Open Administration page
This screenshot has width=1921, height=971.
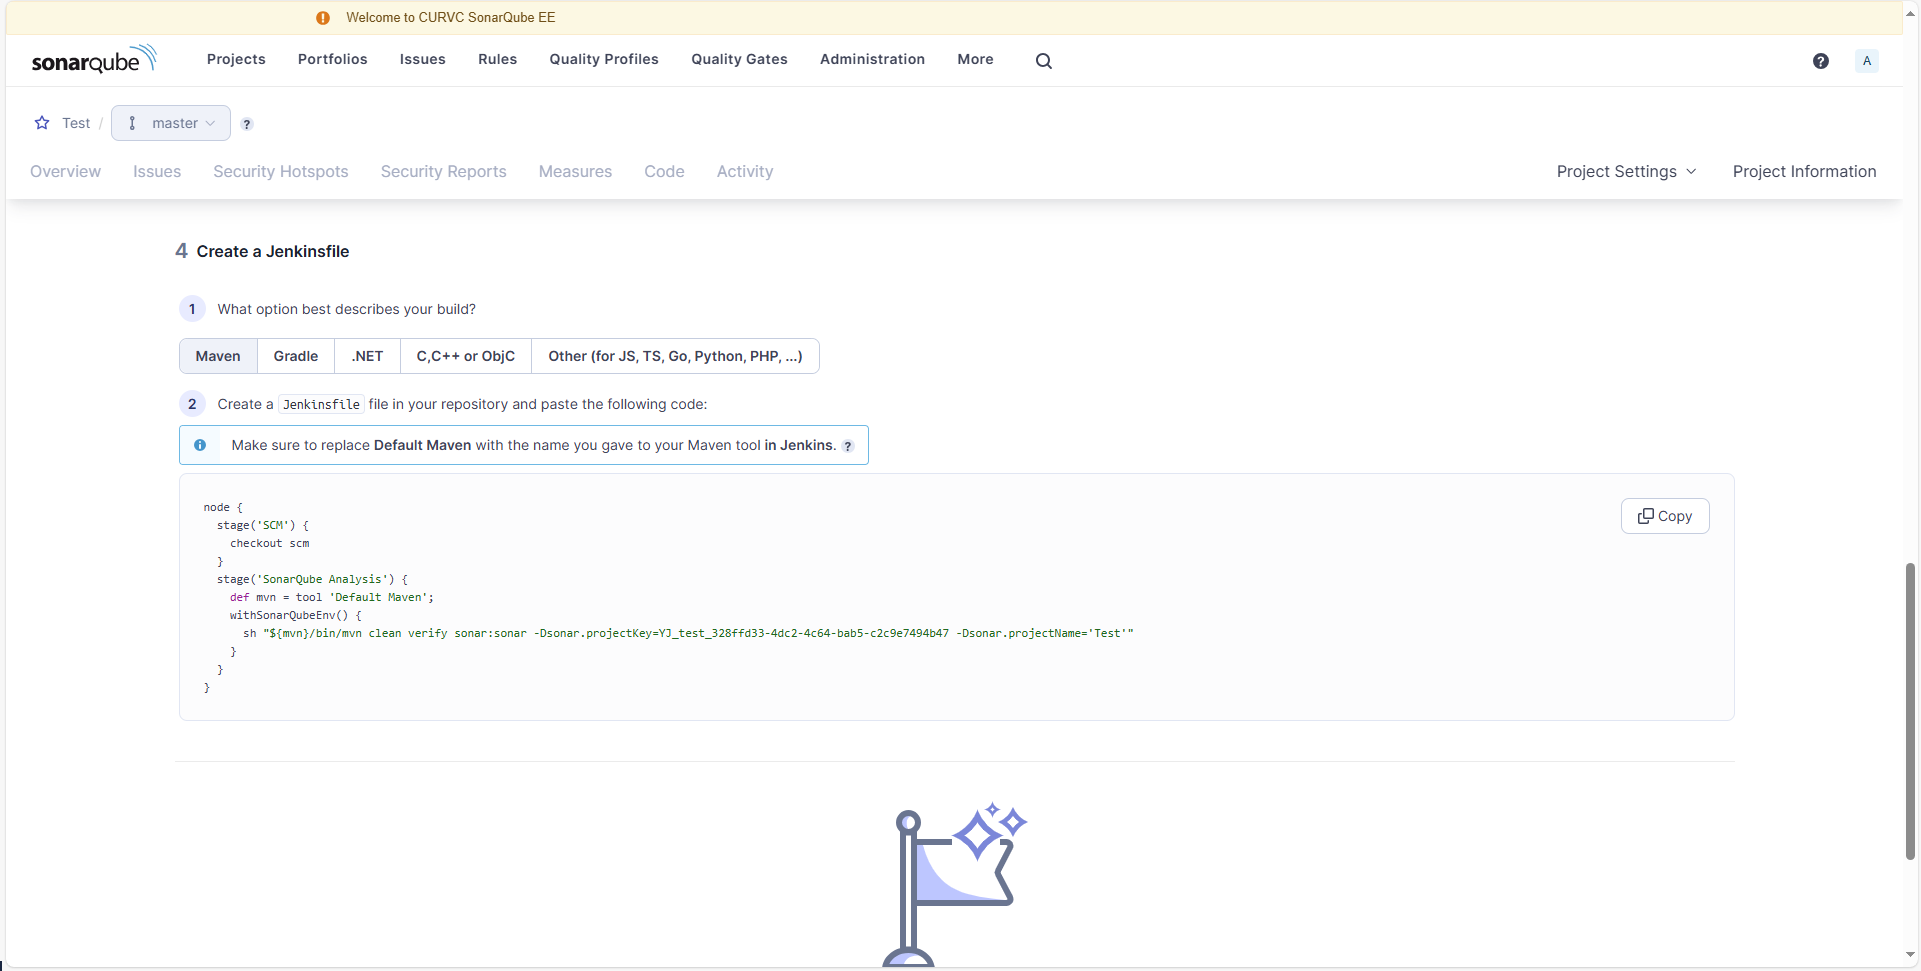pyautogui.click(x=872, y=59)
